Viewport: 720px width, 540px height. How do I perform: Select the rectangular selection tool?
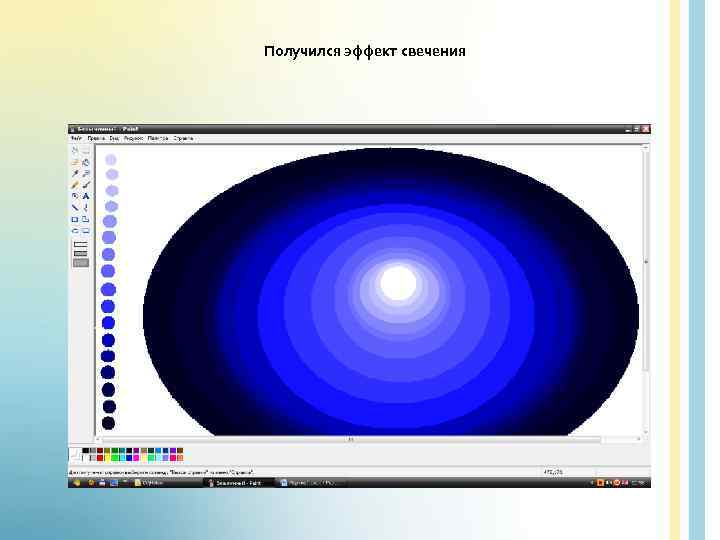click(85, 151)
